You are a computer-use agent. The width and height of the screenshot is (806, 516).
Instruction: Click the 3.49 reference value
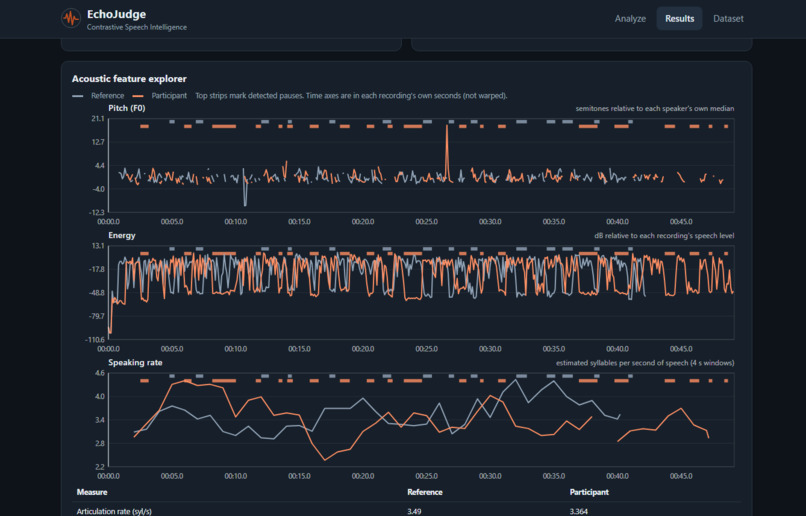pyautogui.click(x=414, y=511)
